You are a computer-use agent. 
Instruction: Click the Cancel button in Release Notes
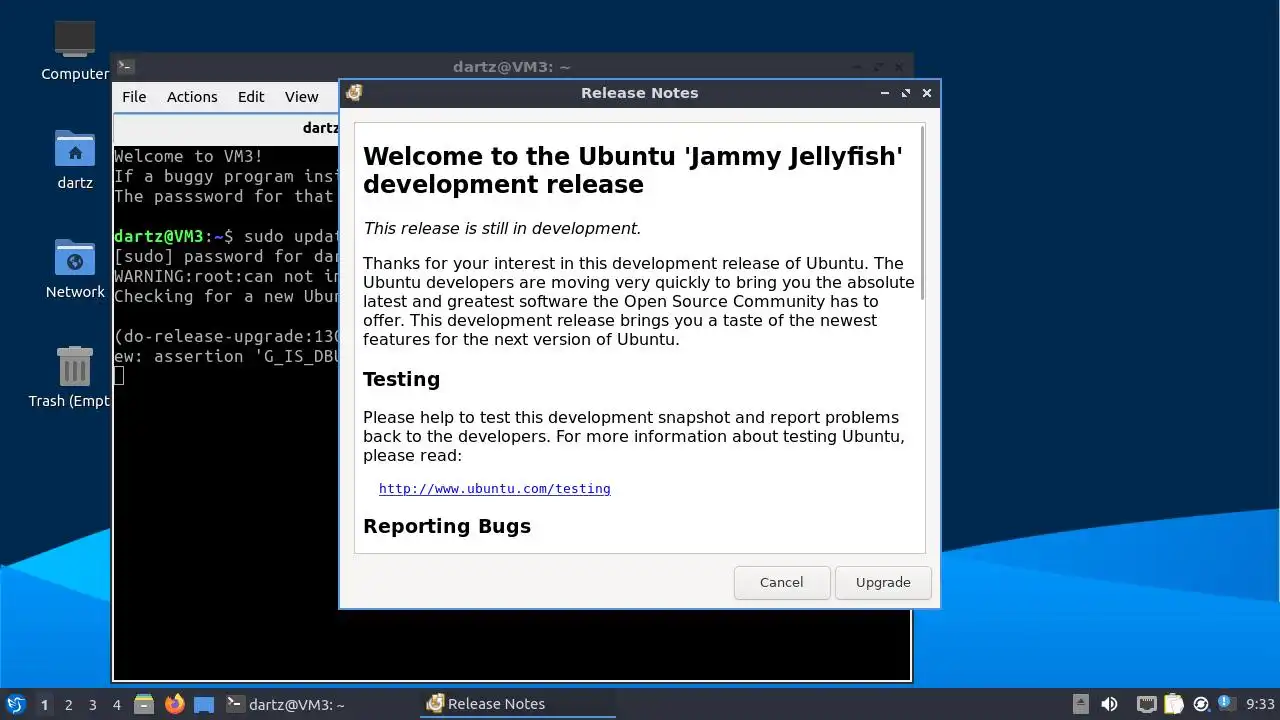coord(781,582)
